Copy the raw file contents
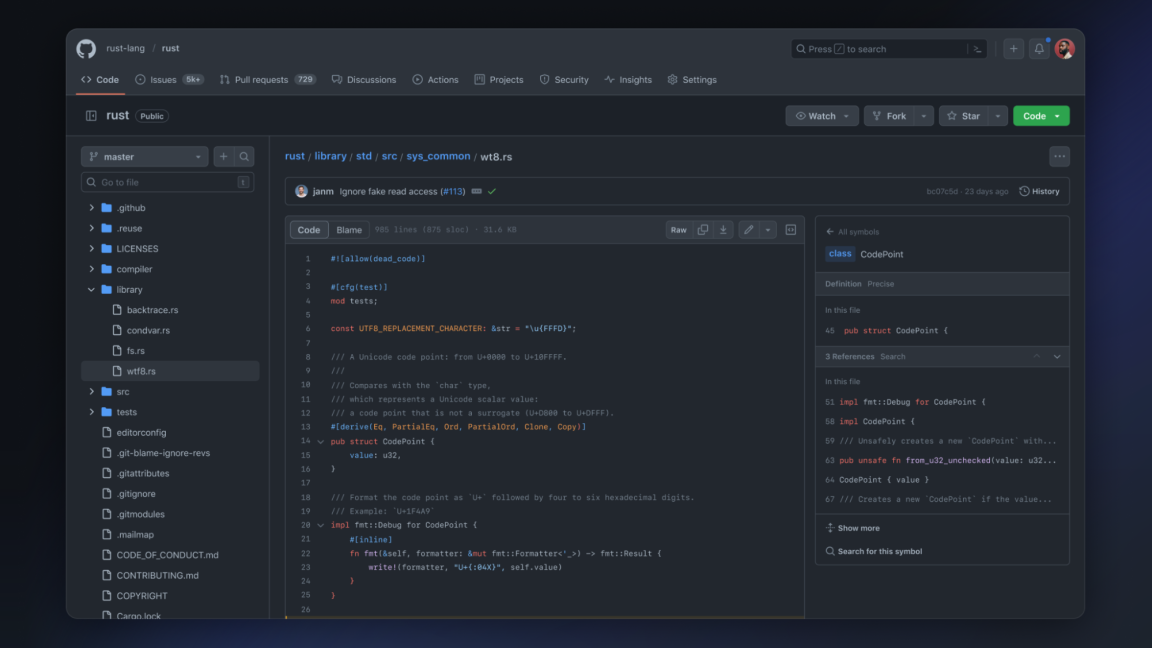 (x=701, y=229)
